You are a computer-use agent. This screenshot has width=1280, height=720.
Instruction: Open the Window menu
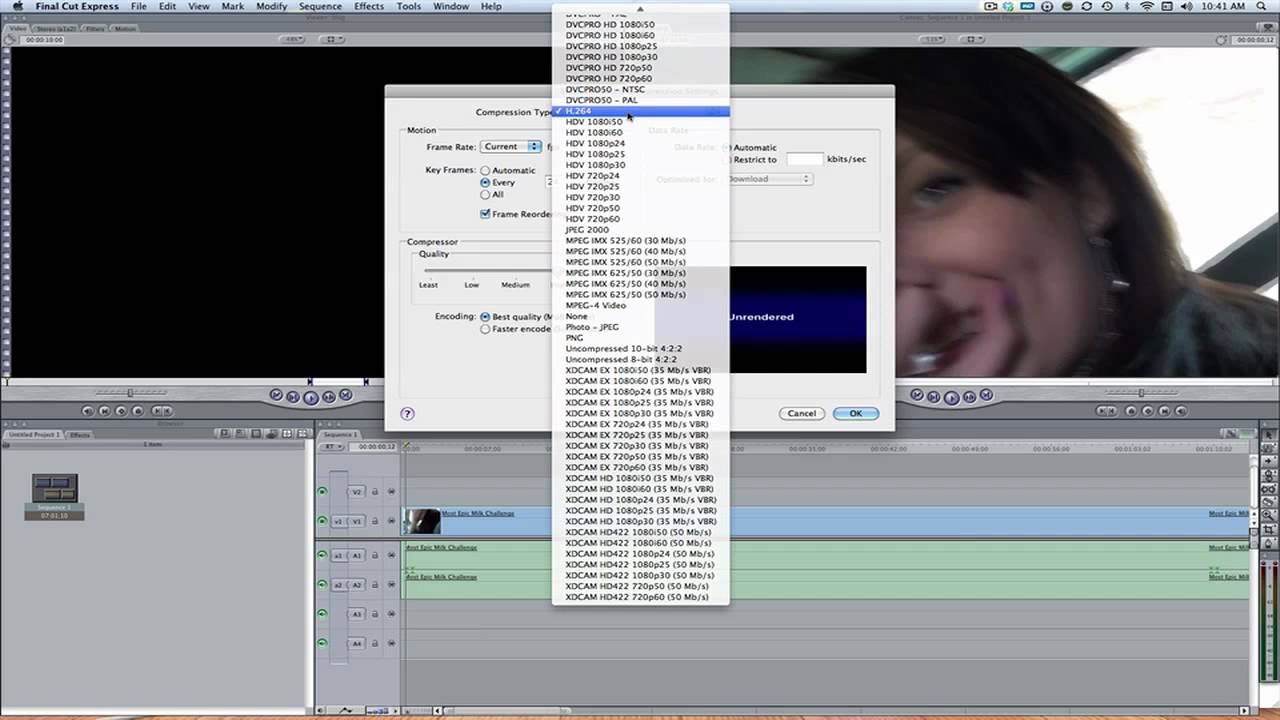pos(451,6)
